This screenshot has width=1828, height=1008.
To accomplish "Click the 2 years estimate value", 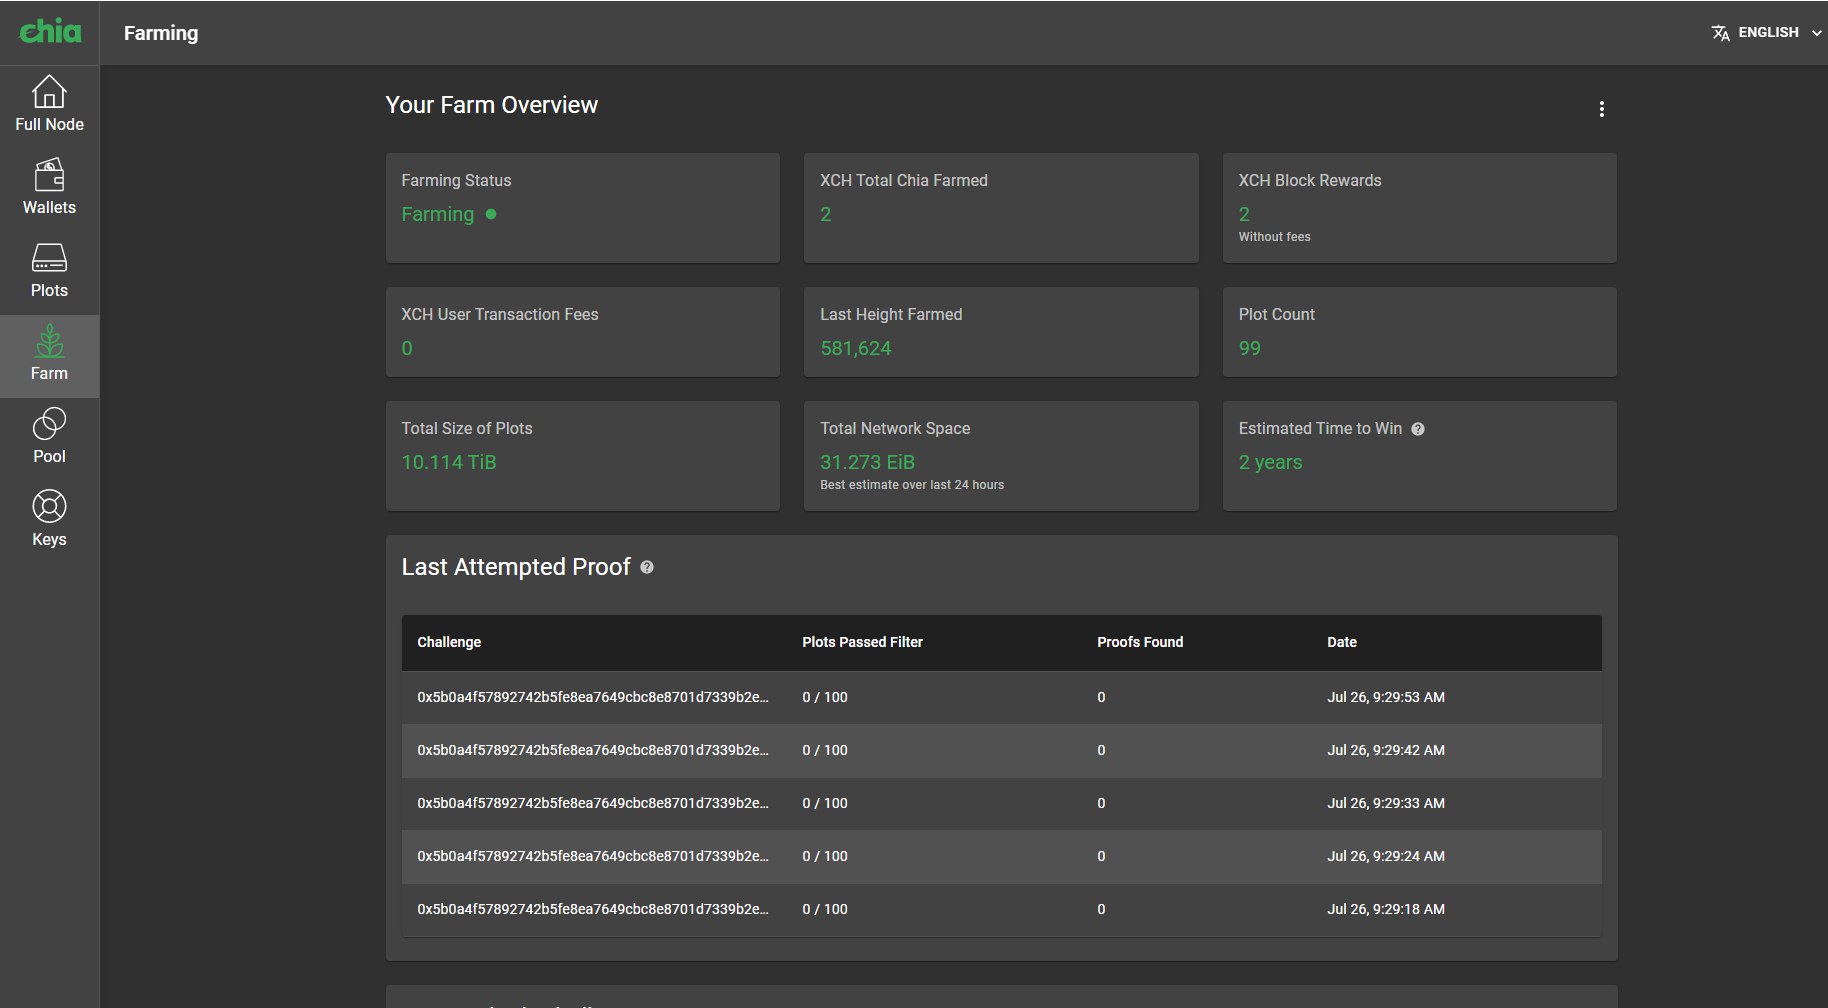I will [1270, 462].
